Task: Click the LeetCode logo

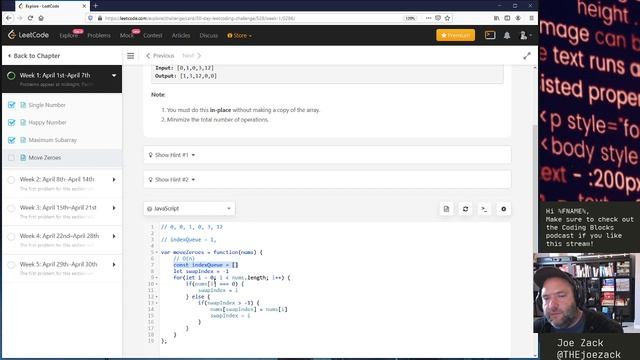Action: (x=28, y=35)
